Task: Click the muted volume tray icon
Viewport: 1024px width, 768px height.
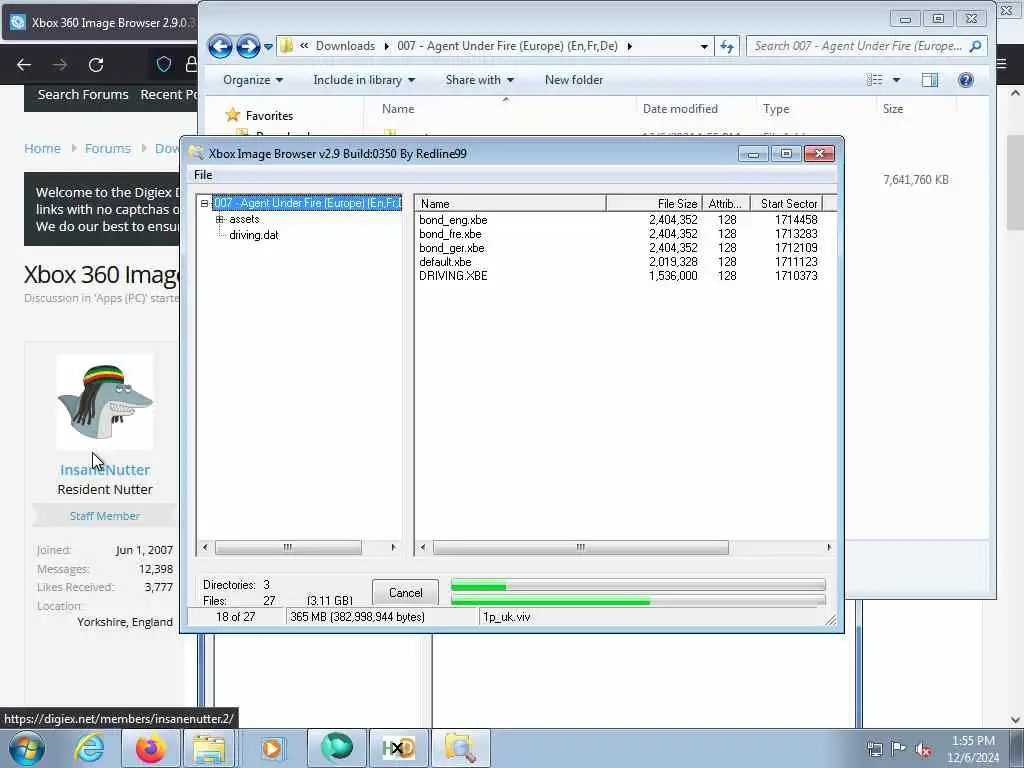Action: click(923, 749)
